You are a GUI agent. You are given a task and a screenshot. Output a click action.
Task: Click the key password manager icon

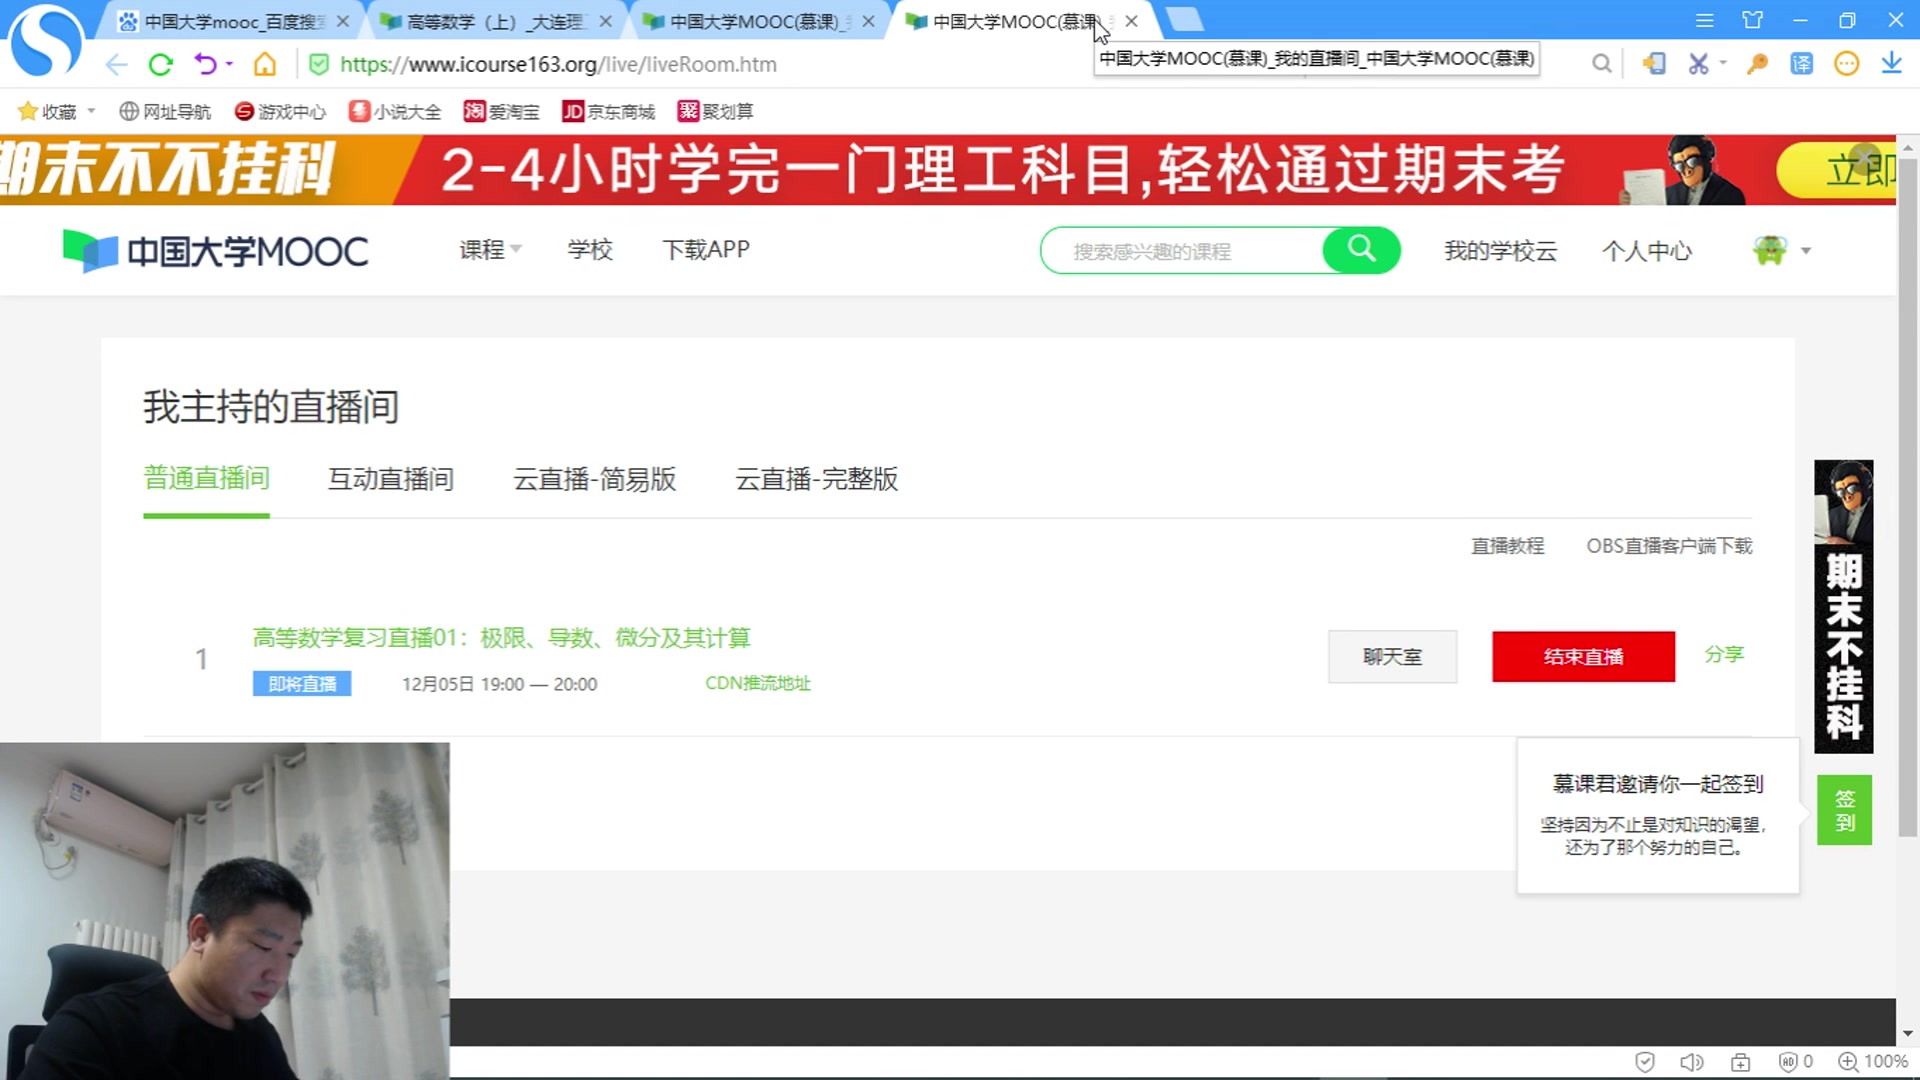pos(1756,64)
